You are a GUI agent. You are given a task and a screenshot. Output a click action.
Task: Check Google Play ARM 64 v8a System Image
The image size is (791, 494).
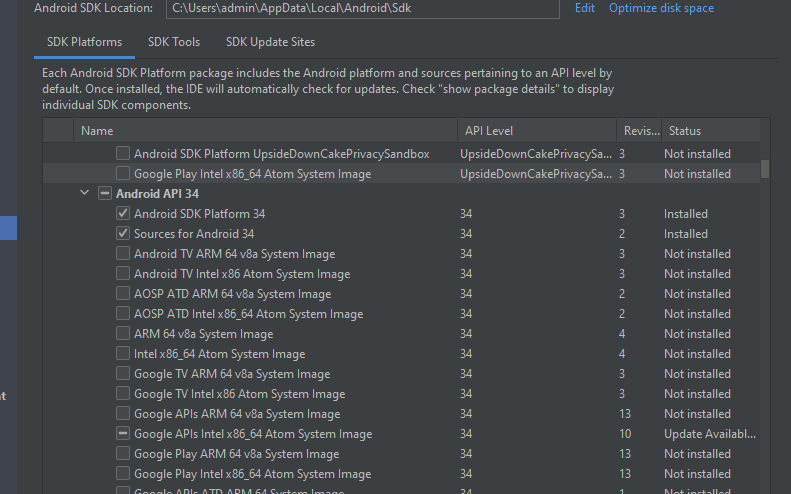pyautogui.click(x=123, y=454)
